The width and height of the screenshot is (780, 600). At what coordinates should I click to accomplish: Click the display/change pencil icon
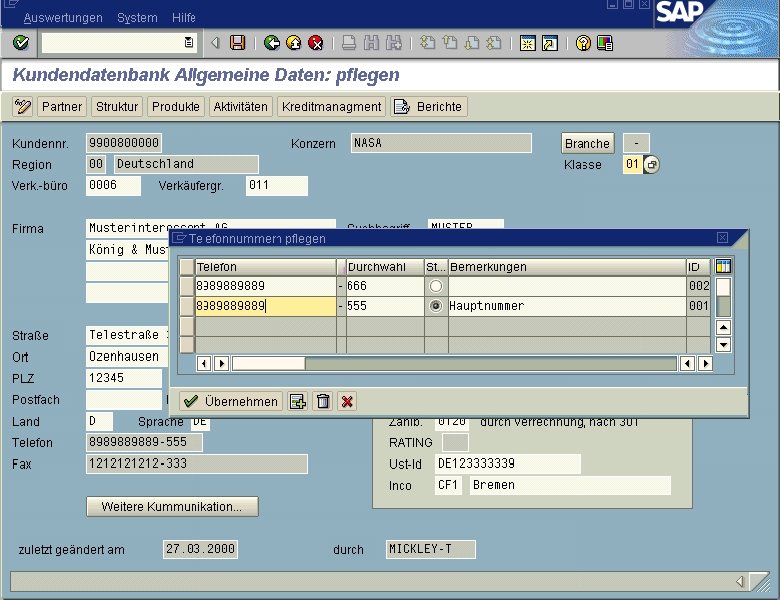tap(22, 106)
